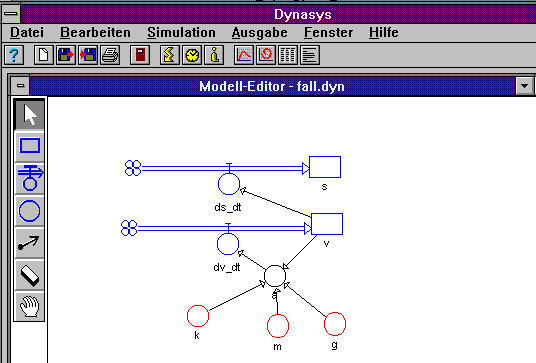Open the Datei menu
The height and width of the screenshot is (363, 536).
tap(27, 33)
